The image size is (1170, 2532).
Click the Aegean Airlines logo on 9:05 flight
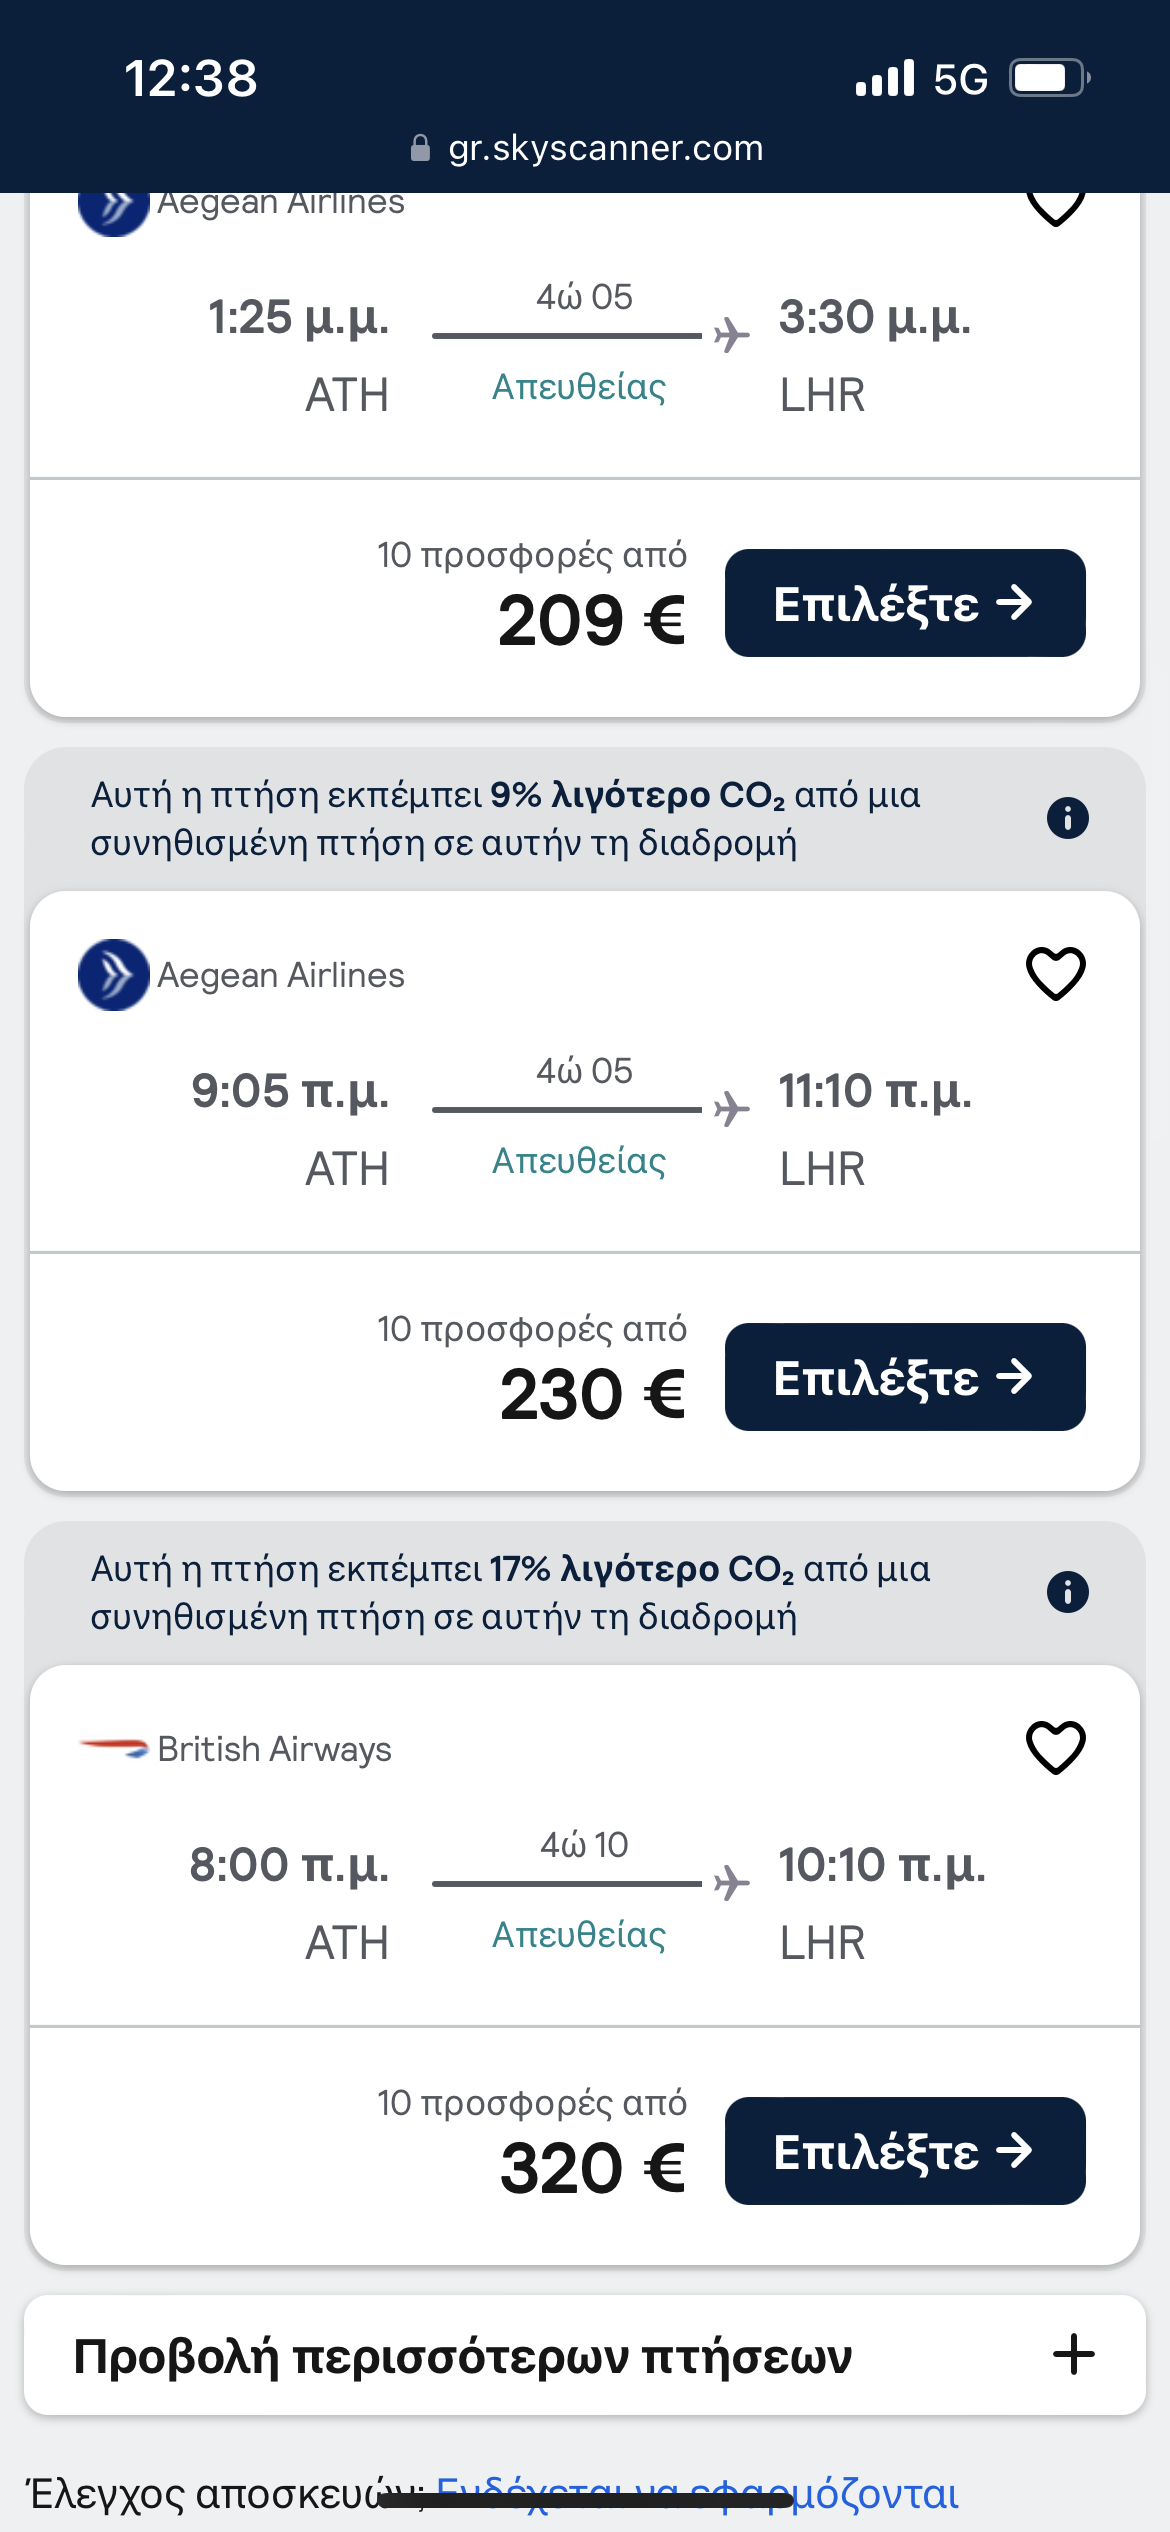tap(113, 975)
